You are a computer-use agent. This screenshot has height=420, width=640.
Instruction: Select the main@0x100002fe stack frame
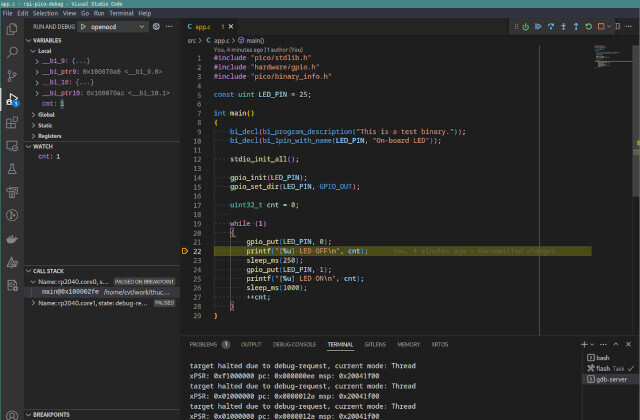[102, 292]
